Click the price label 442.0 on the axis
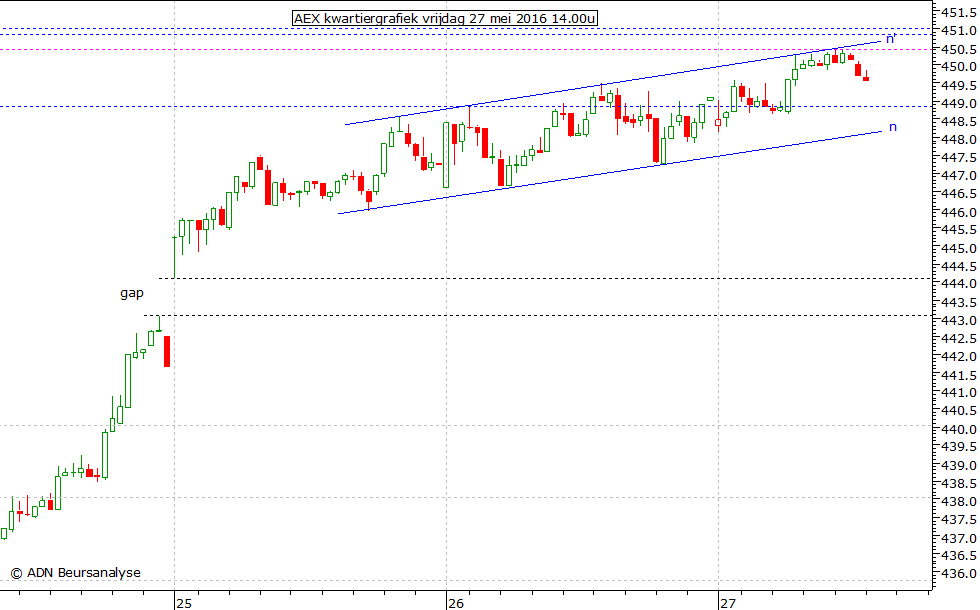The height and width of the screenshot is (610, 980). (x=960, y=357)
